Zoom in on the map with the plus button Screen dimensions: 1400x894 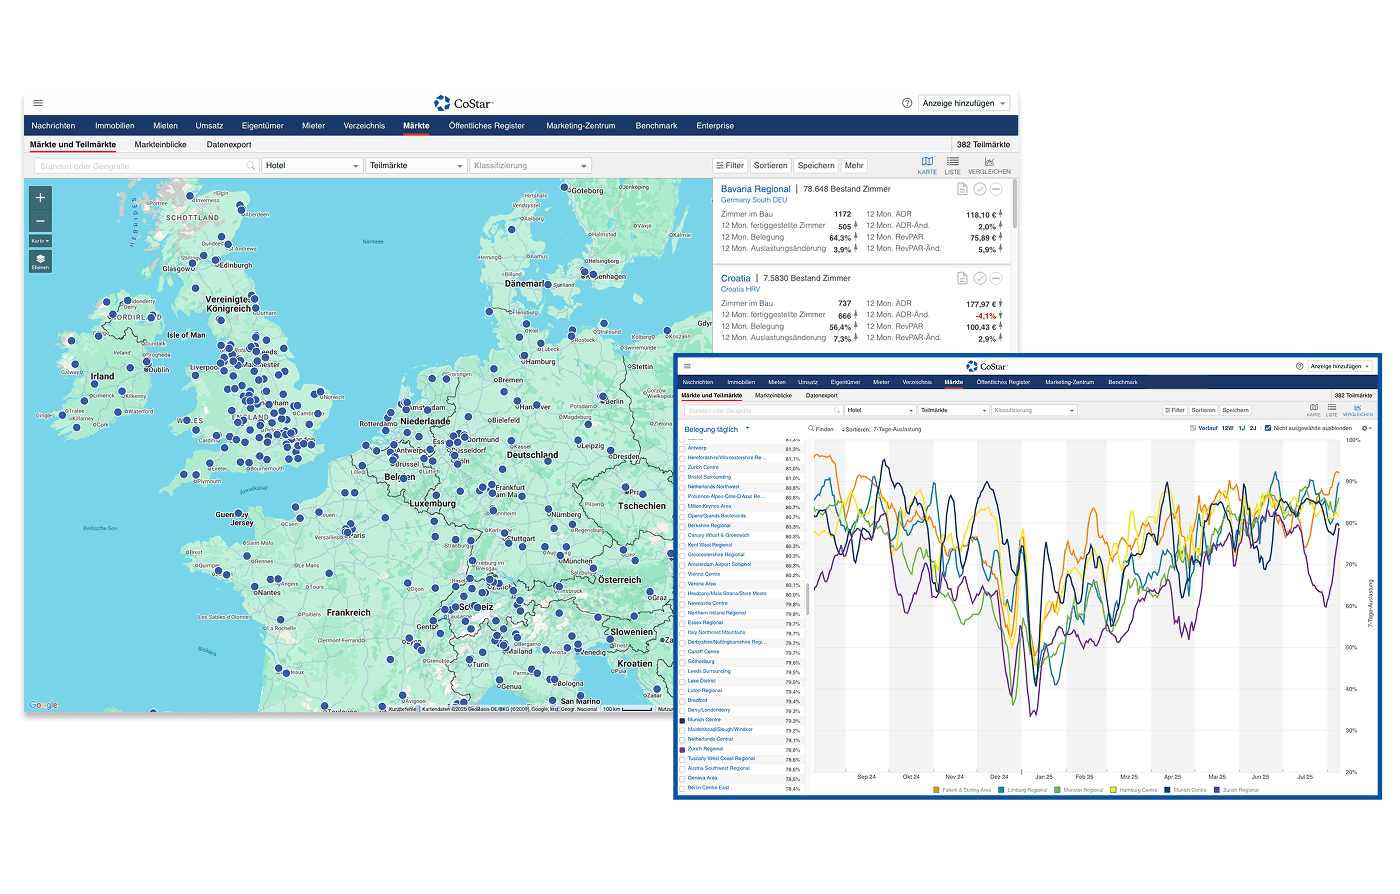point(40,198)
